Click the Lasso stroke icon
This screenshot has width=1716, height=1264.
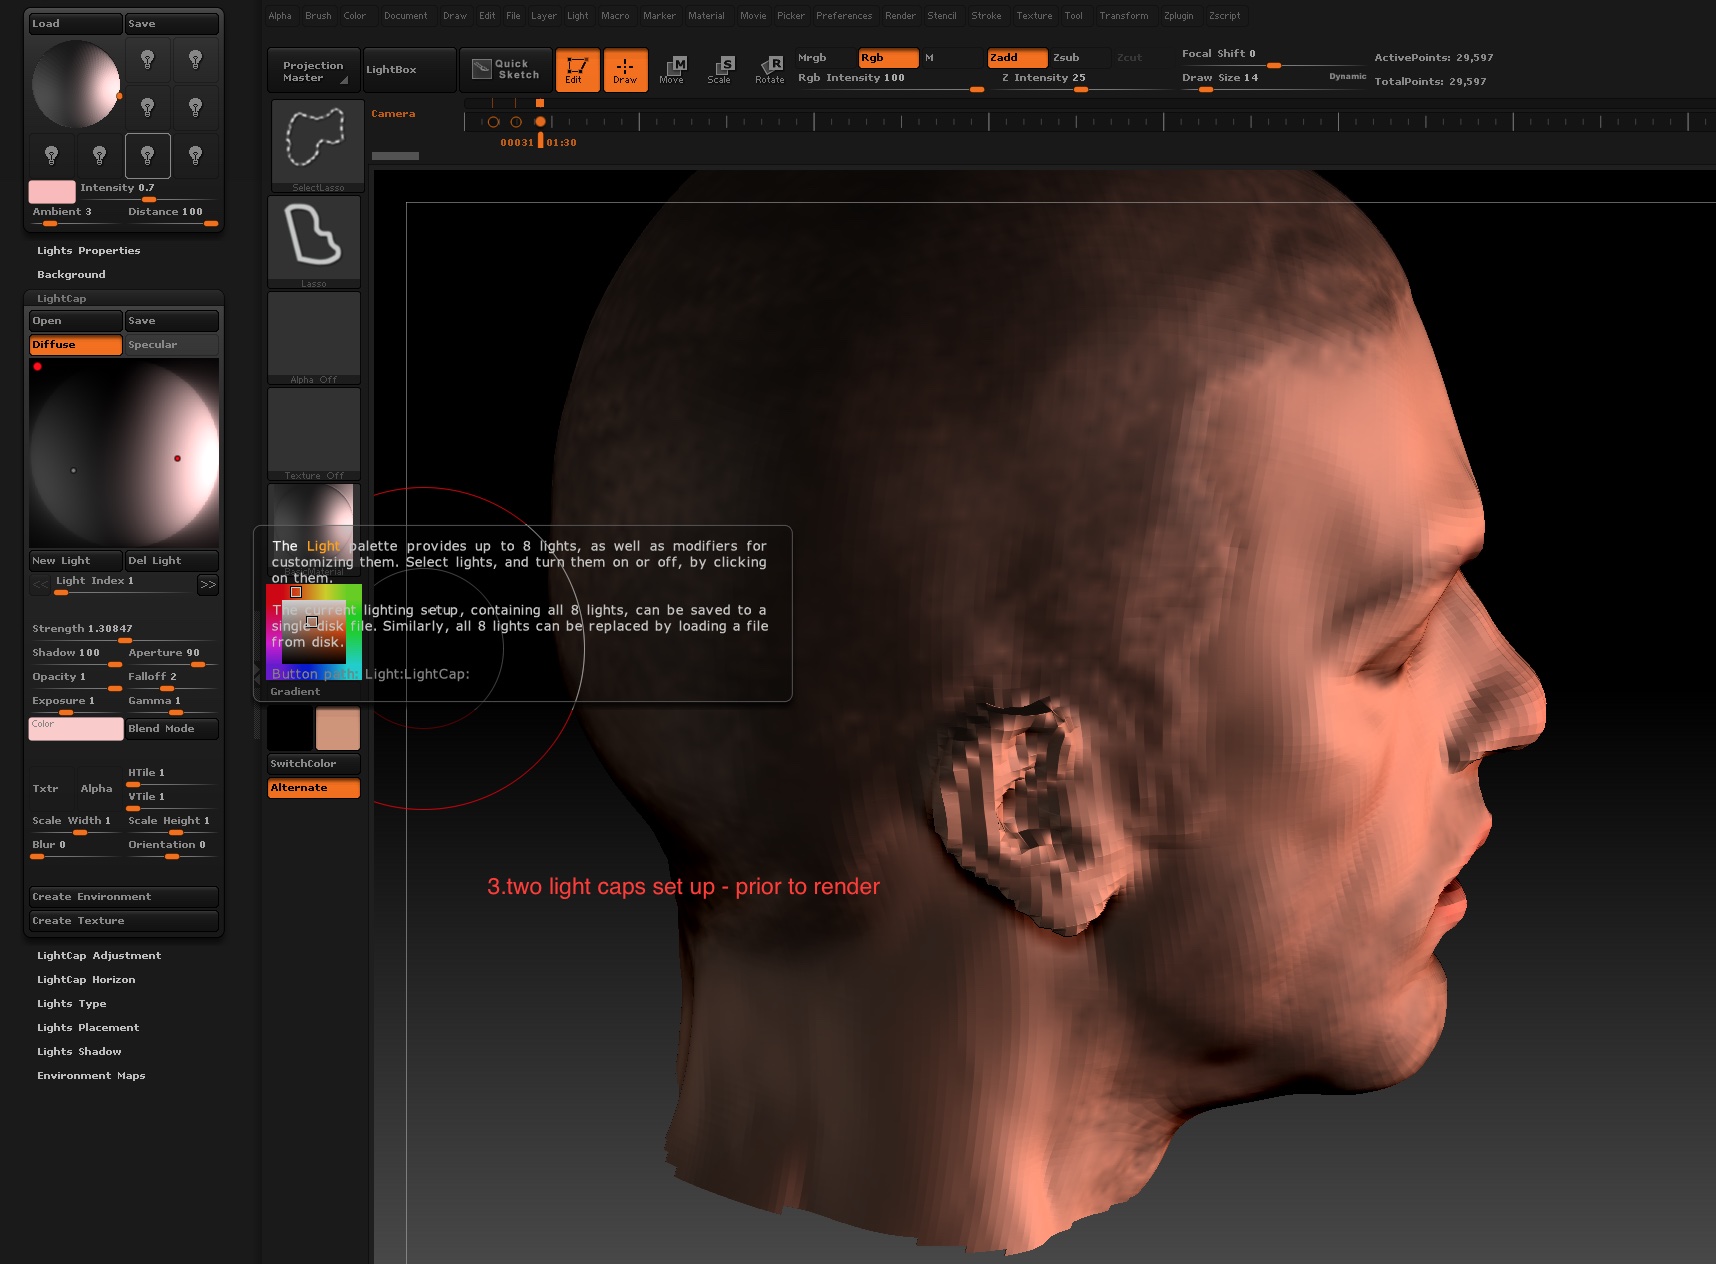coord(314,241)
